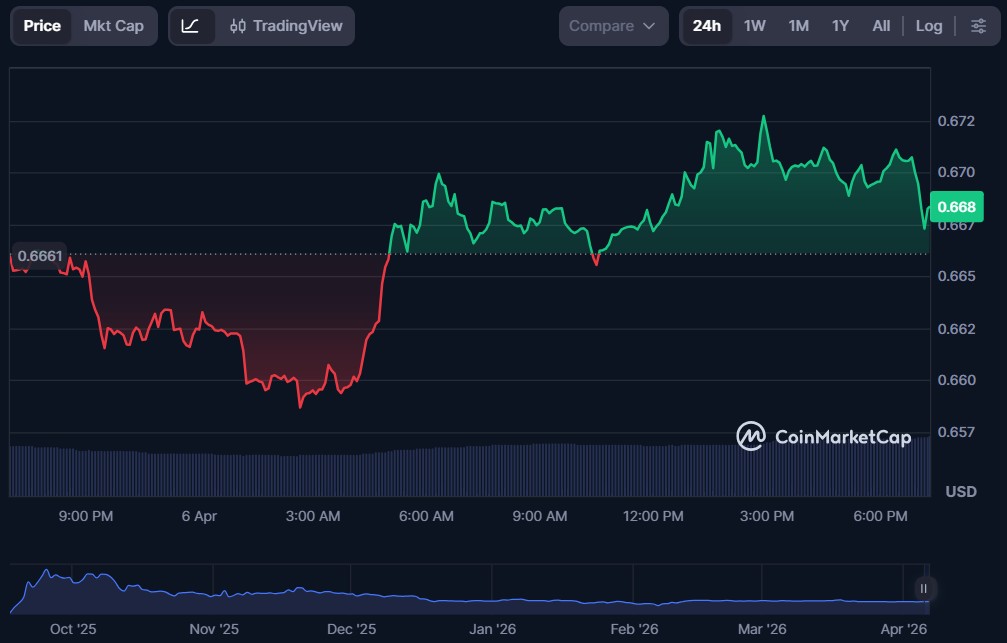Show the All time range
The height and width of the screenshot is (643, 1007).
click(881, 26)
